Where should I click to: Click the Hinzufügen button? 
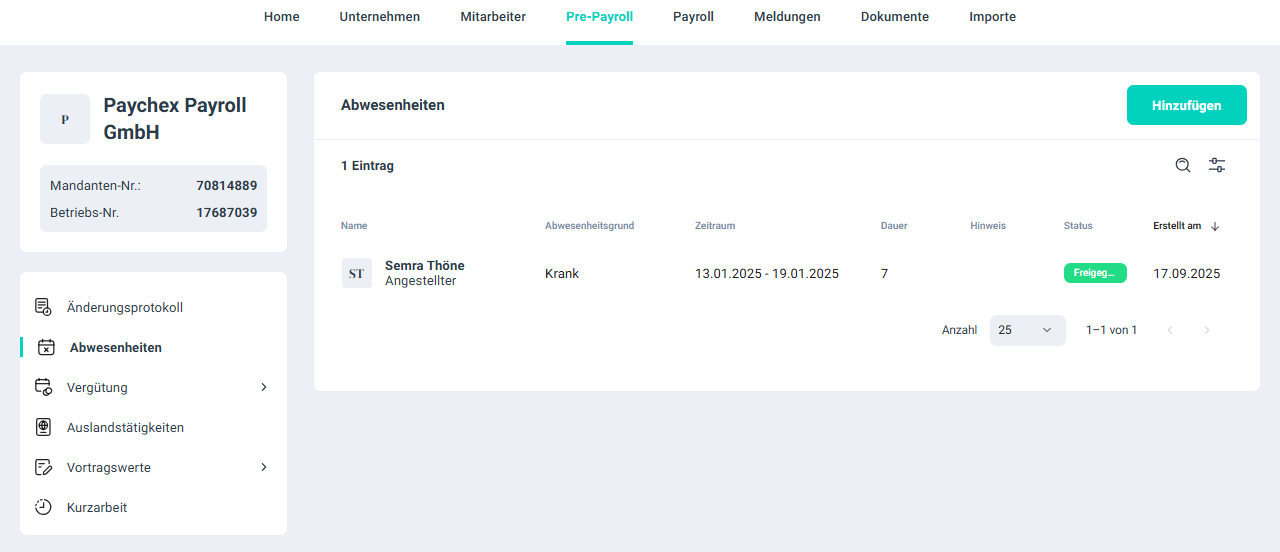point(1186,105)
